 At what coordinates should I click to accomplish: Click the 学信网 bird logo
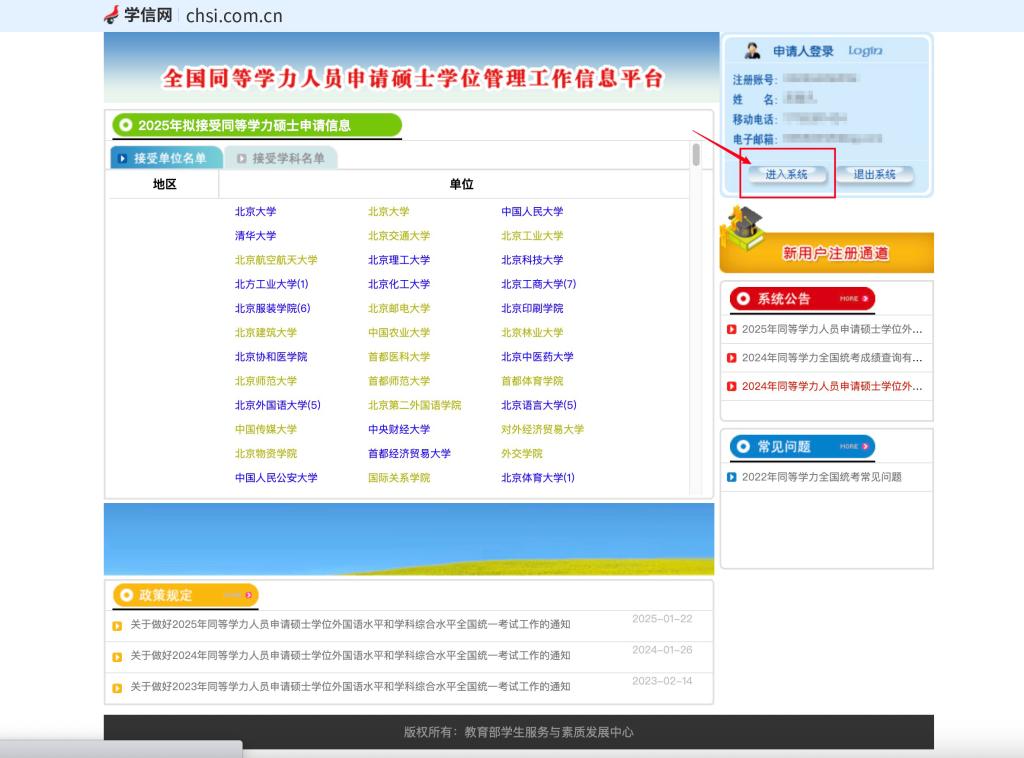pos(111,15)
